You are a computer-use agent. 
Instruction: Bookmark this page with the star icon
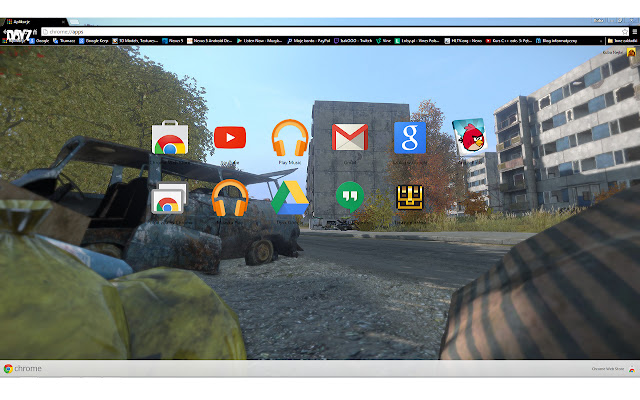click(x=624, y=31)
